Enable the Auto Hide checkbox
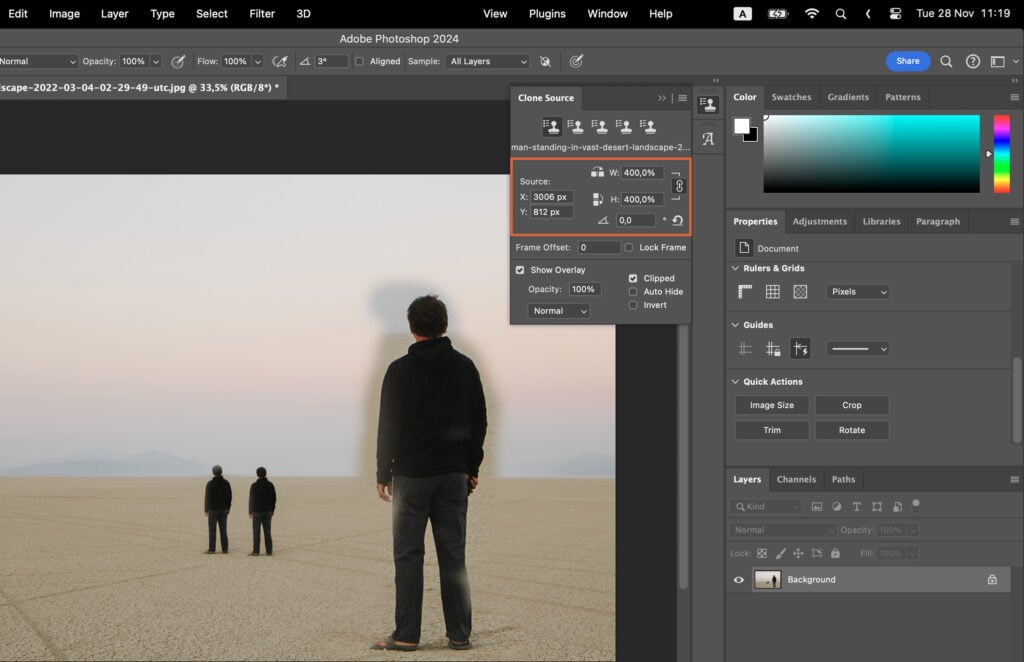 (x=634, y=290)
